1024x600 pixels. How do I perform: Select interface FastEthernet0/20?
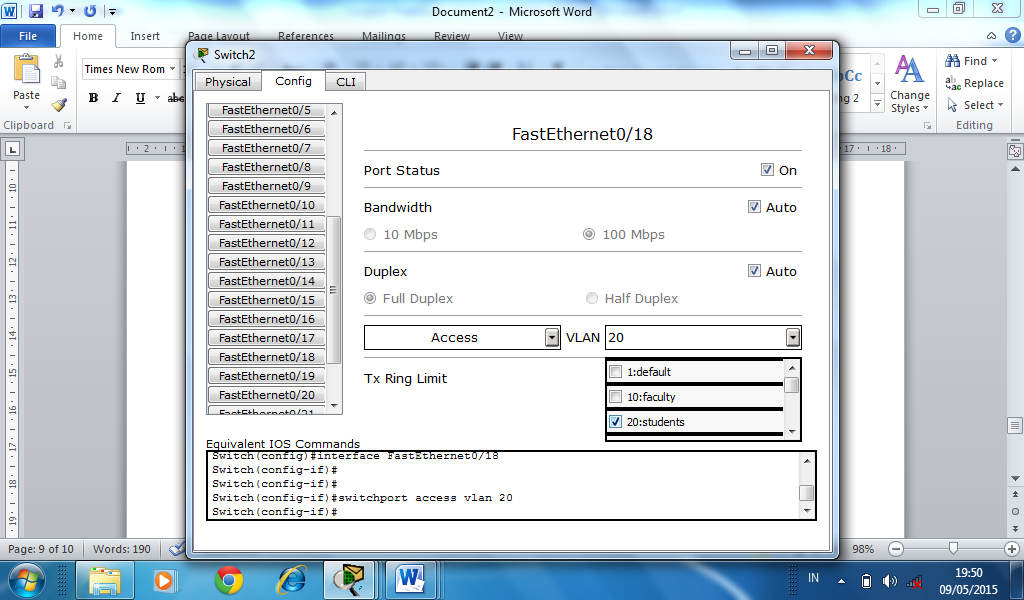pyautogui.click(x=266, y=394)
